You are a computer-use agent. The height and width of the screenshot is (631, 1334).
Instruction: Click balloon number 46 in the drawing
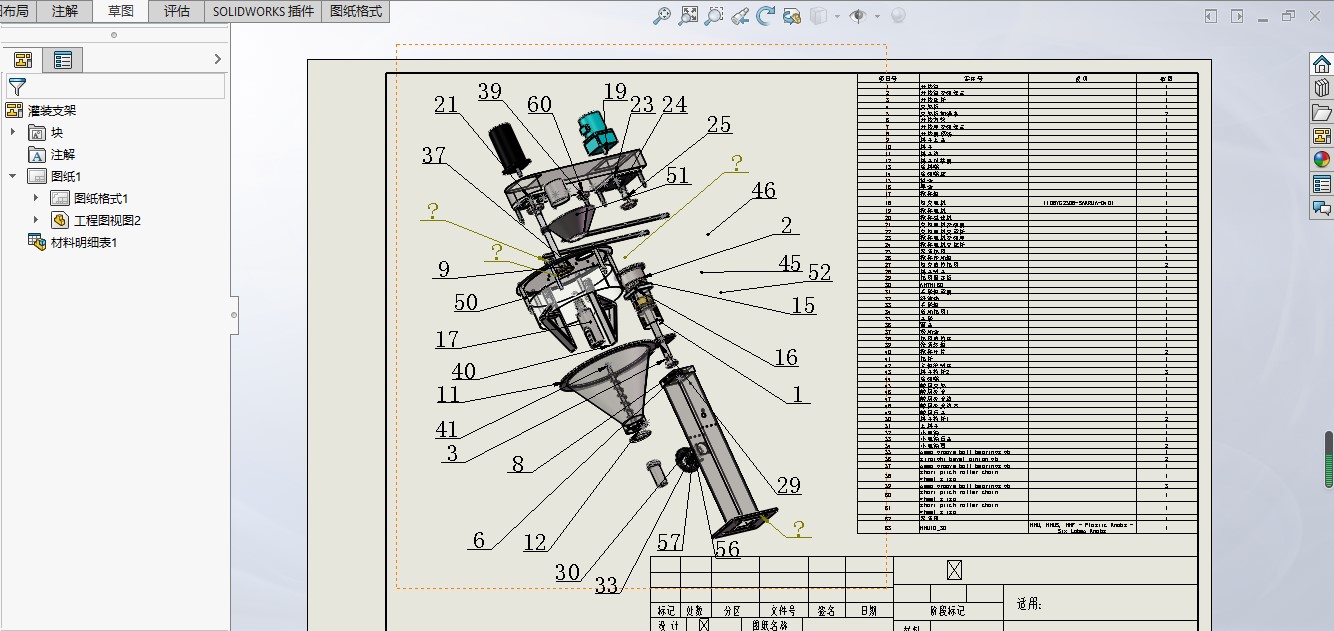pyautogui.click(x=763, y=190)
